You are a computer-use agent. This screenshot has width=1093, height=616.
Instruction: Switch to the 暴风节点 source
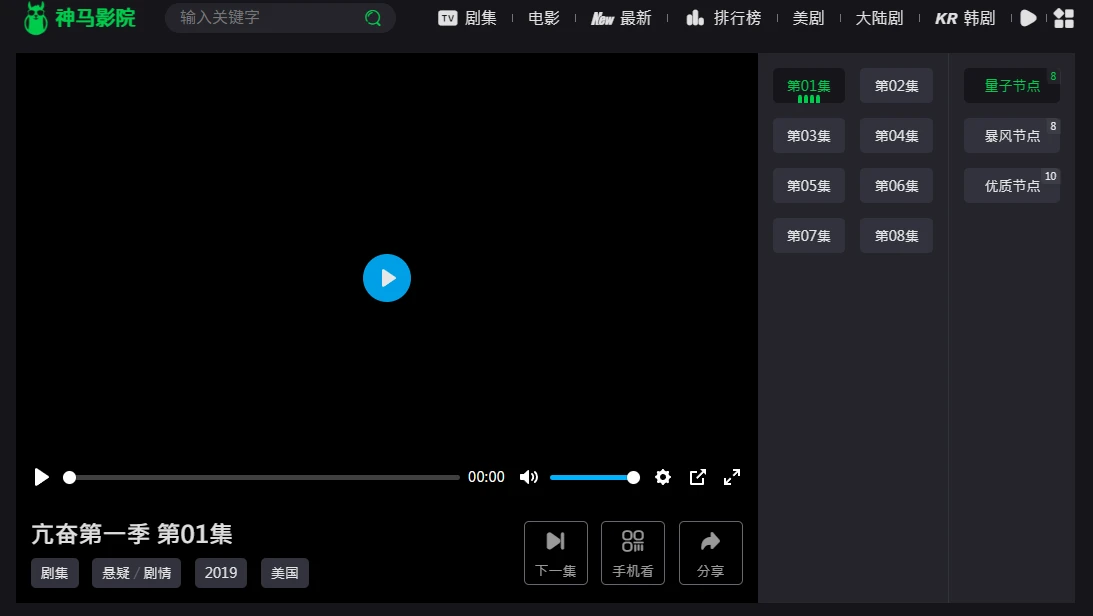1011,136
